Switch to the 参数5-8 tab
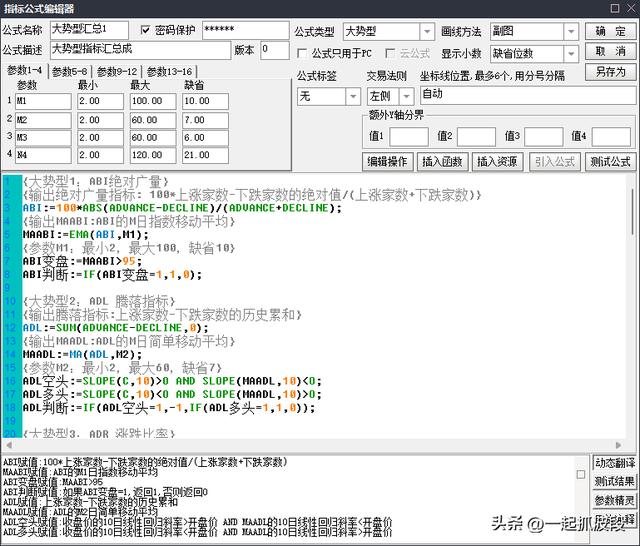640x546 pixels. (69, 72)
